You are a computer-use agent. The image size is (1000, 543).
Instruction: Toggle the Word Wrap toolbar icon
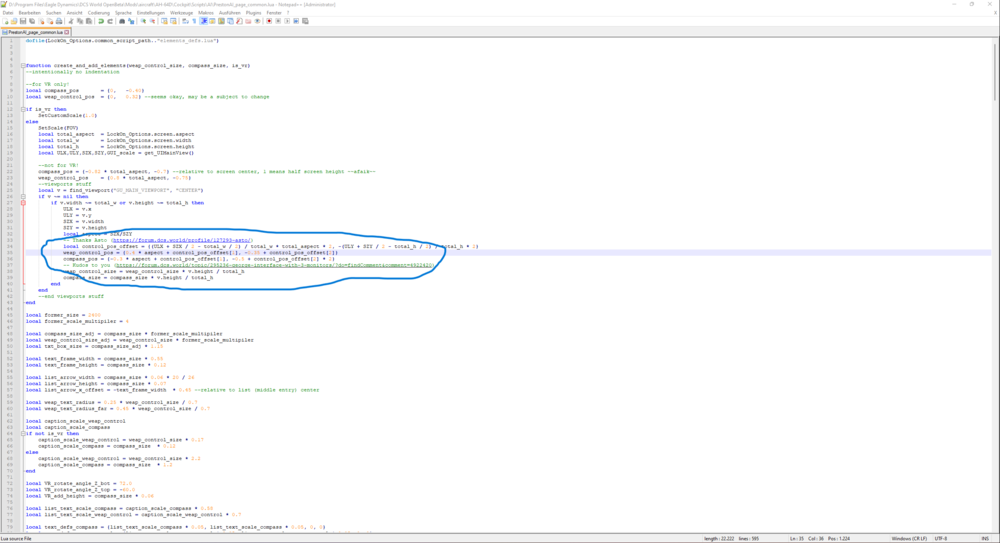tap(186, 21)
